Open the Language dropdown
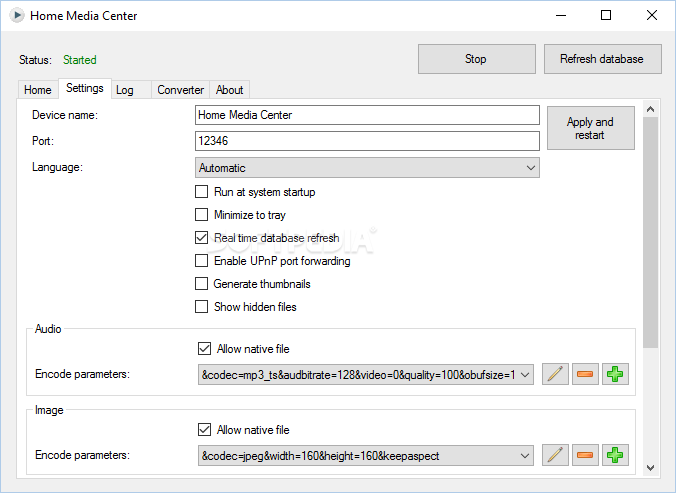This screenshot has height=493, width=676. click(367, 168)
